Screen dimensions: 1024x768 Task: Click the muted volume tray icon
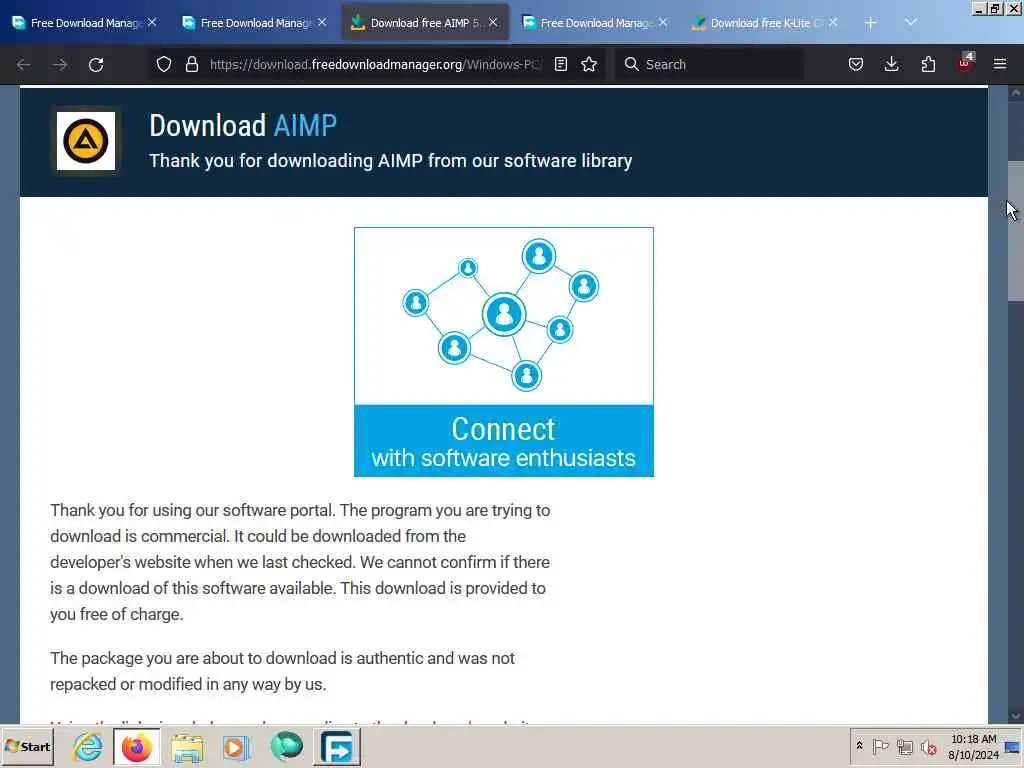(x=928, y=746)
